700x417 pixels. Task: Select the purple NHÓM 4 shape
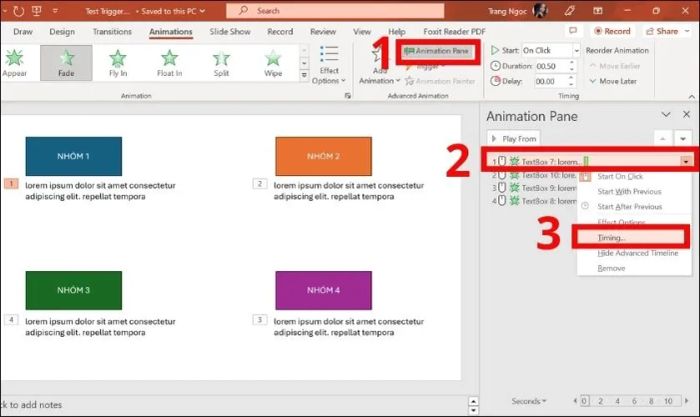pyautogui.click(x=324, y=290)
